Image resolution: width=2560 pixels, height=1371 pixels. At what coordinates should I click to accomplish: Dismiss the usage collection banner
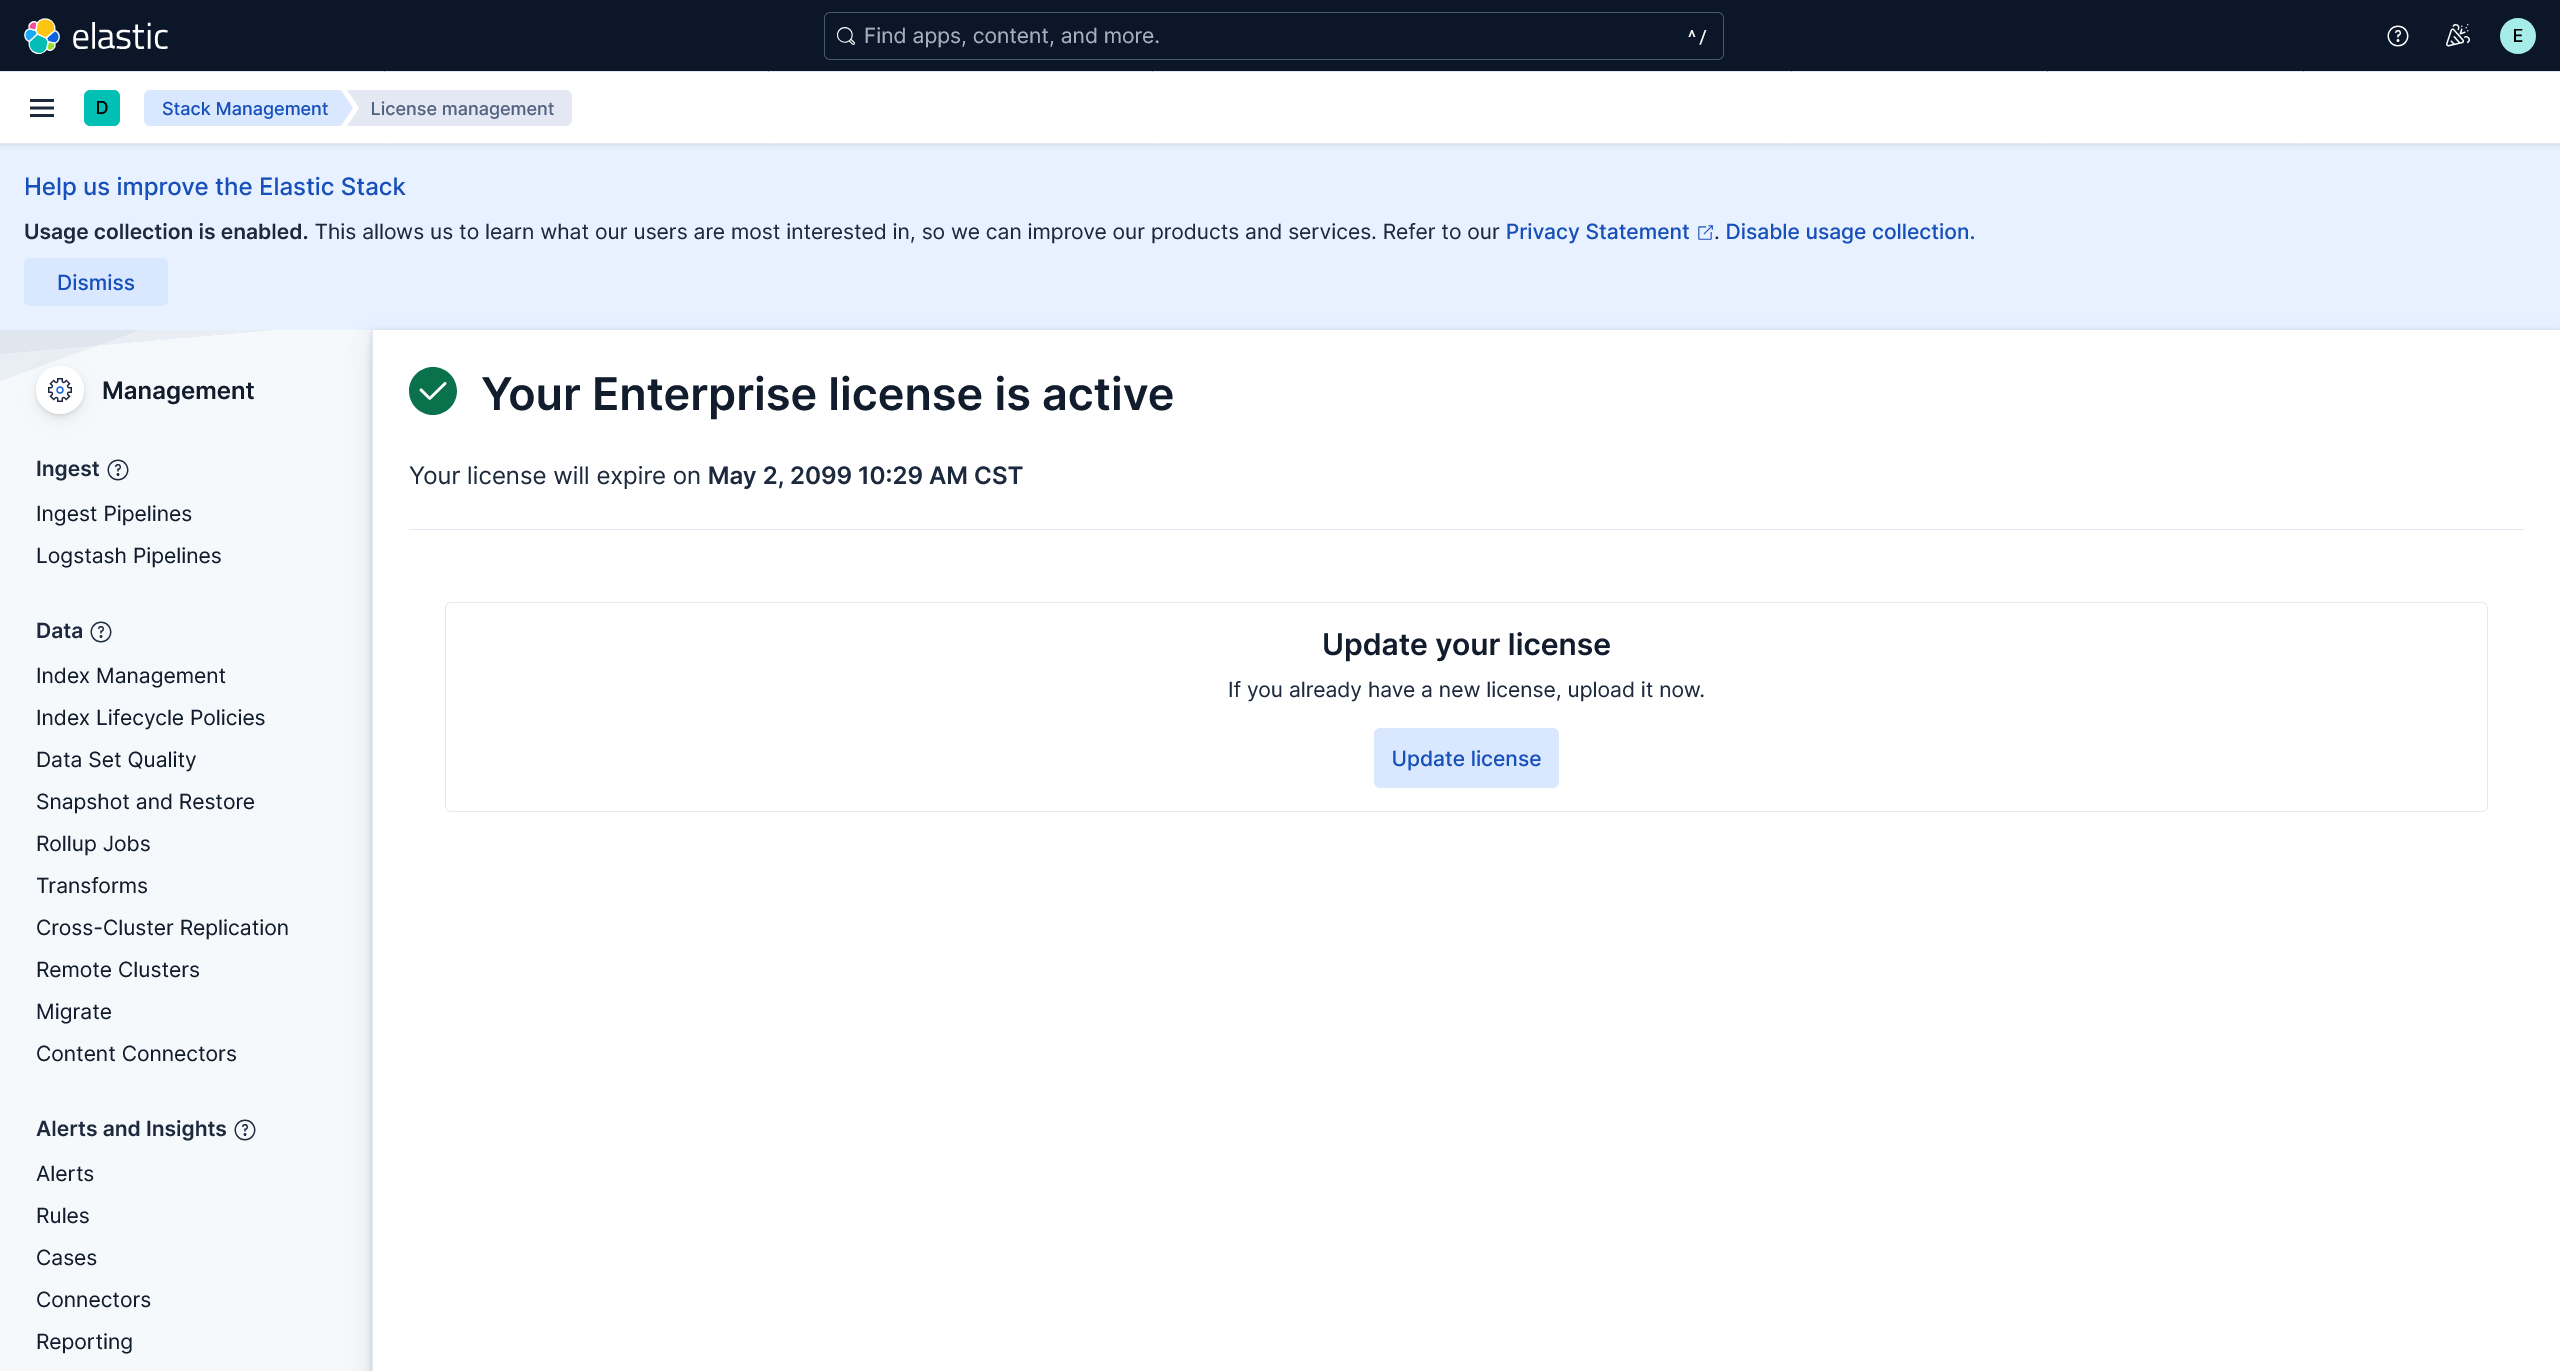coord(96,283)
